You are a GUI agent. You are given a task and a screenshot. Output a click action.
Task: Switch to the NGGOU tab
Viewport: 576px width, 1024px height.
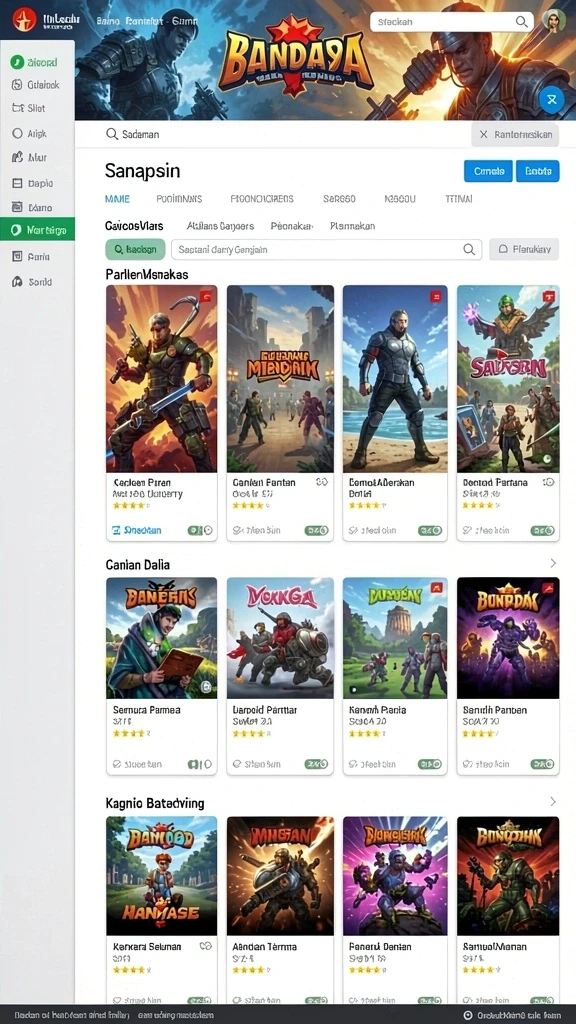tap(400, 199)
